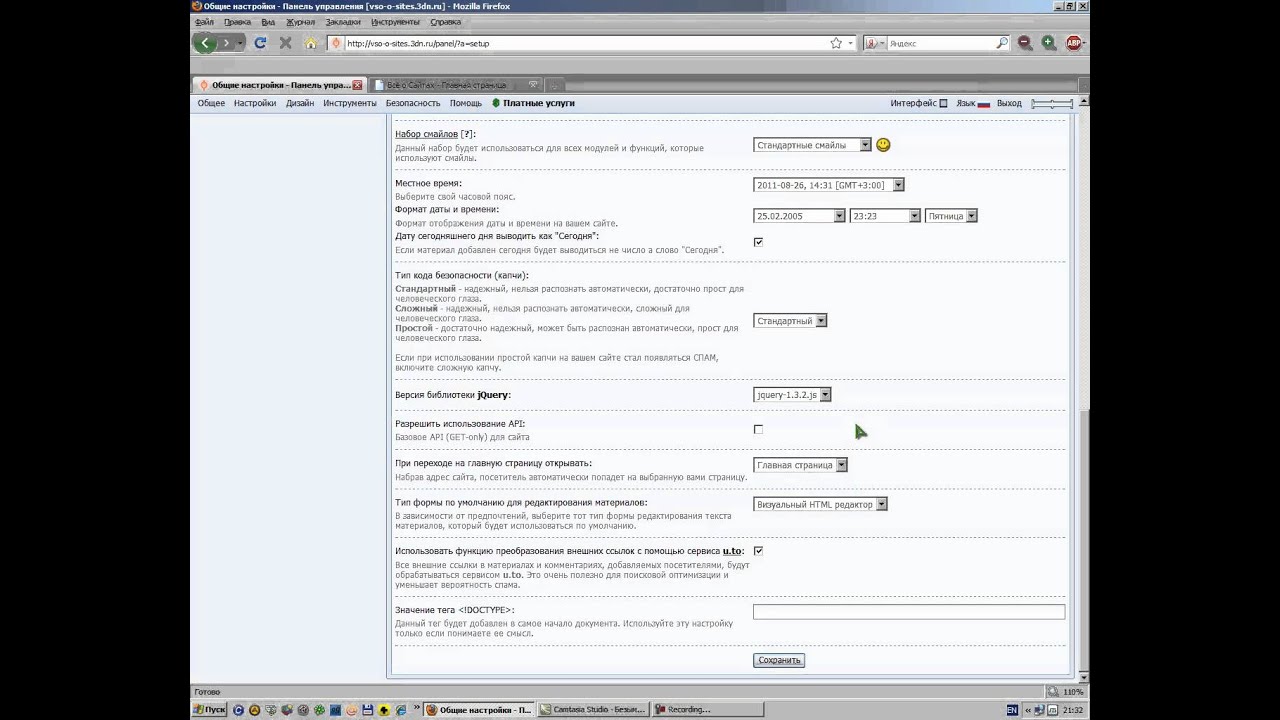Viewport: 1280px width, 720px height.
Task: Open the Справка menu
Action: click(x=446, y=22)
